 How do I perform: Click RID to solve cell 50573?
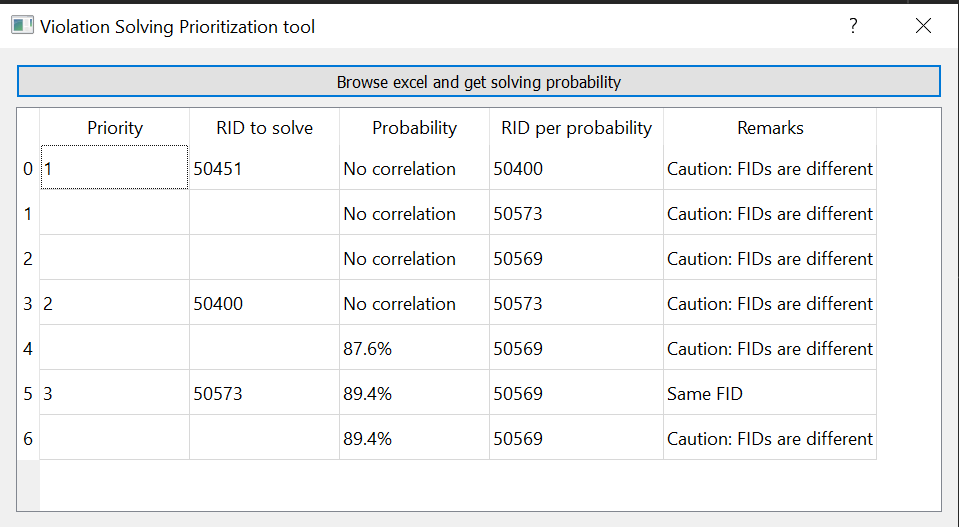(x=264, y=392)
